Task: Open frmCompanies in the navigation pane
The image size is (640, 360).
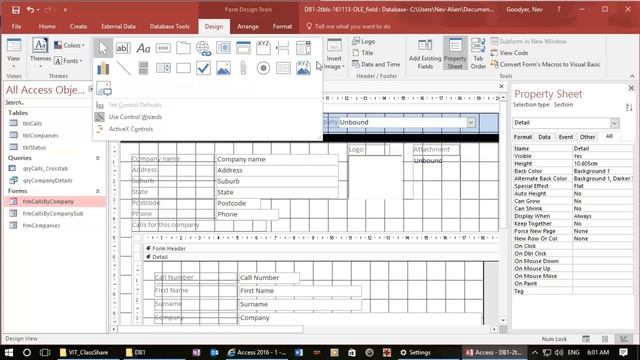Action: coord(41,226)
